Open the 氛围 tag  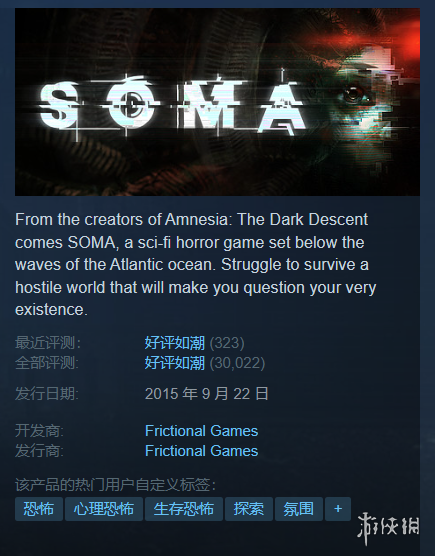[x=299, y=509]
